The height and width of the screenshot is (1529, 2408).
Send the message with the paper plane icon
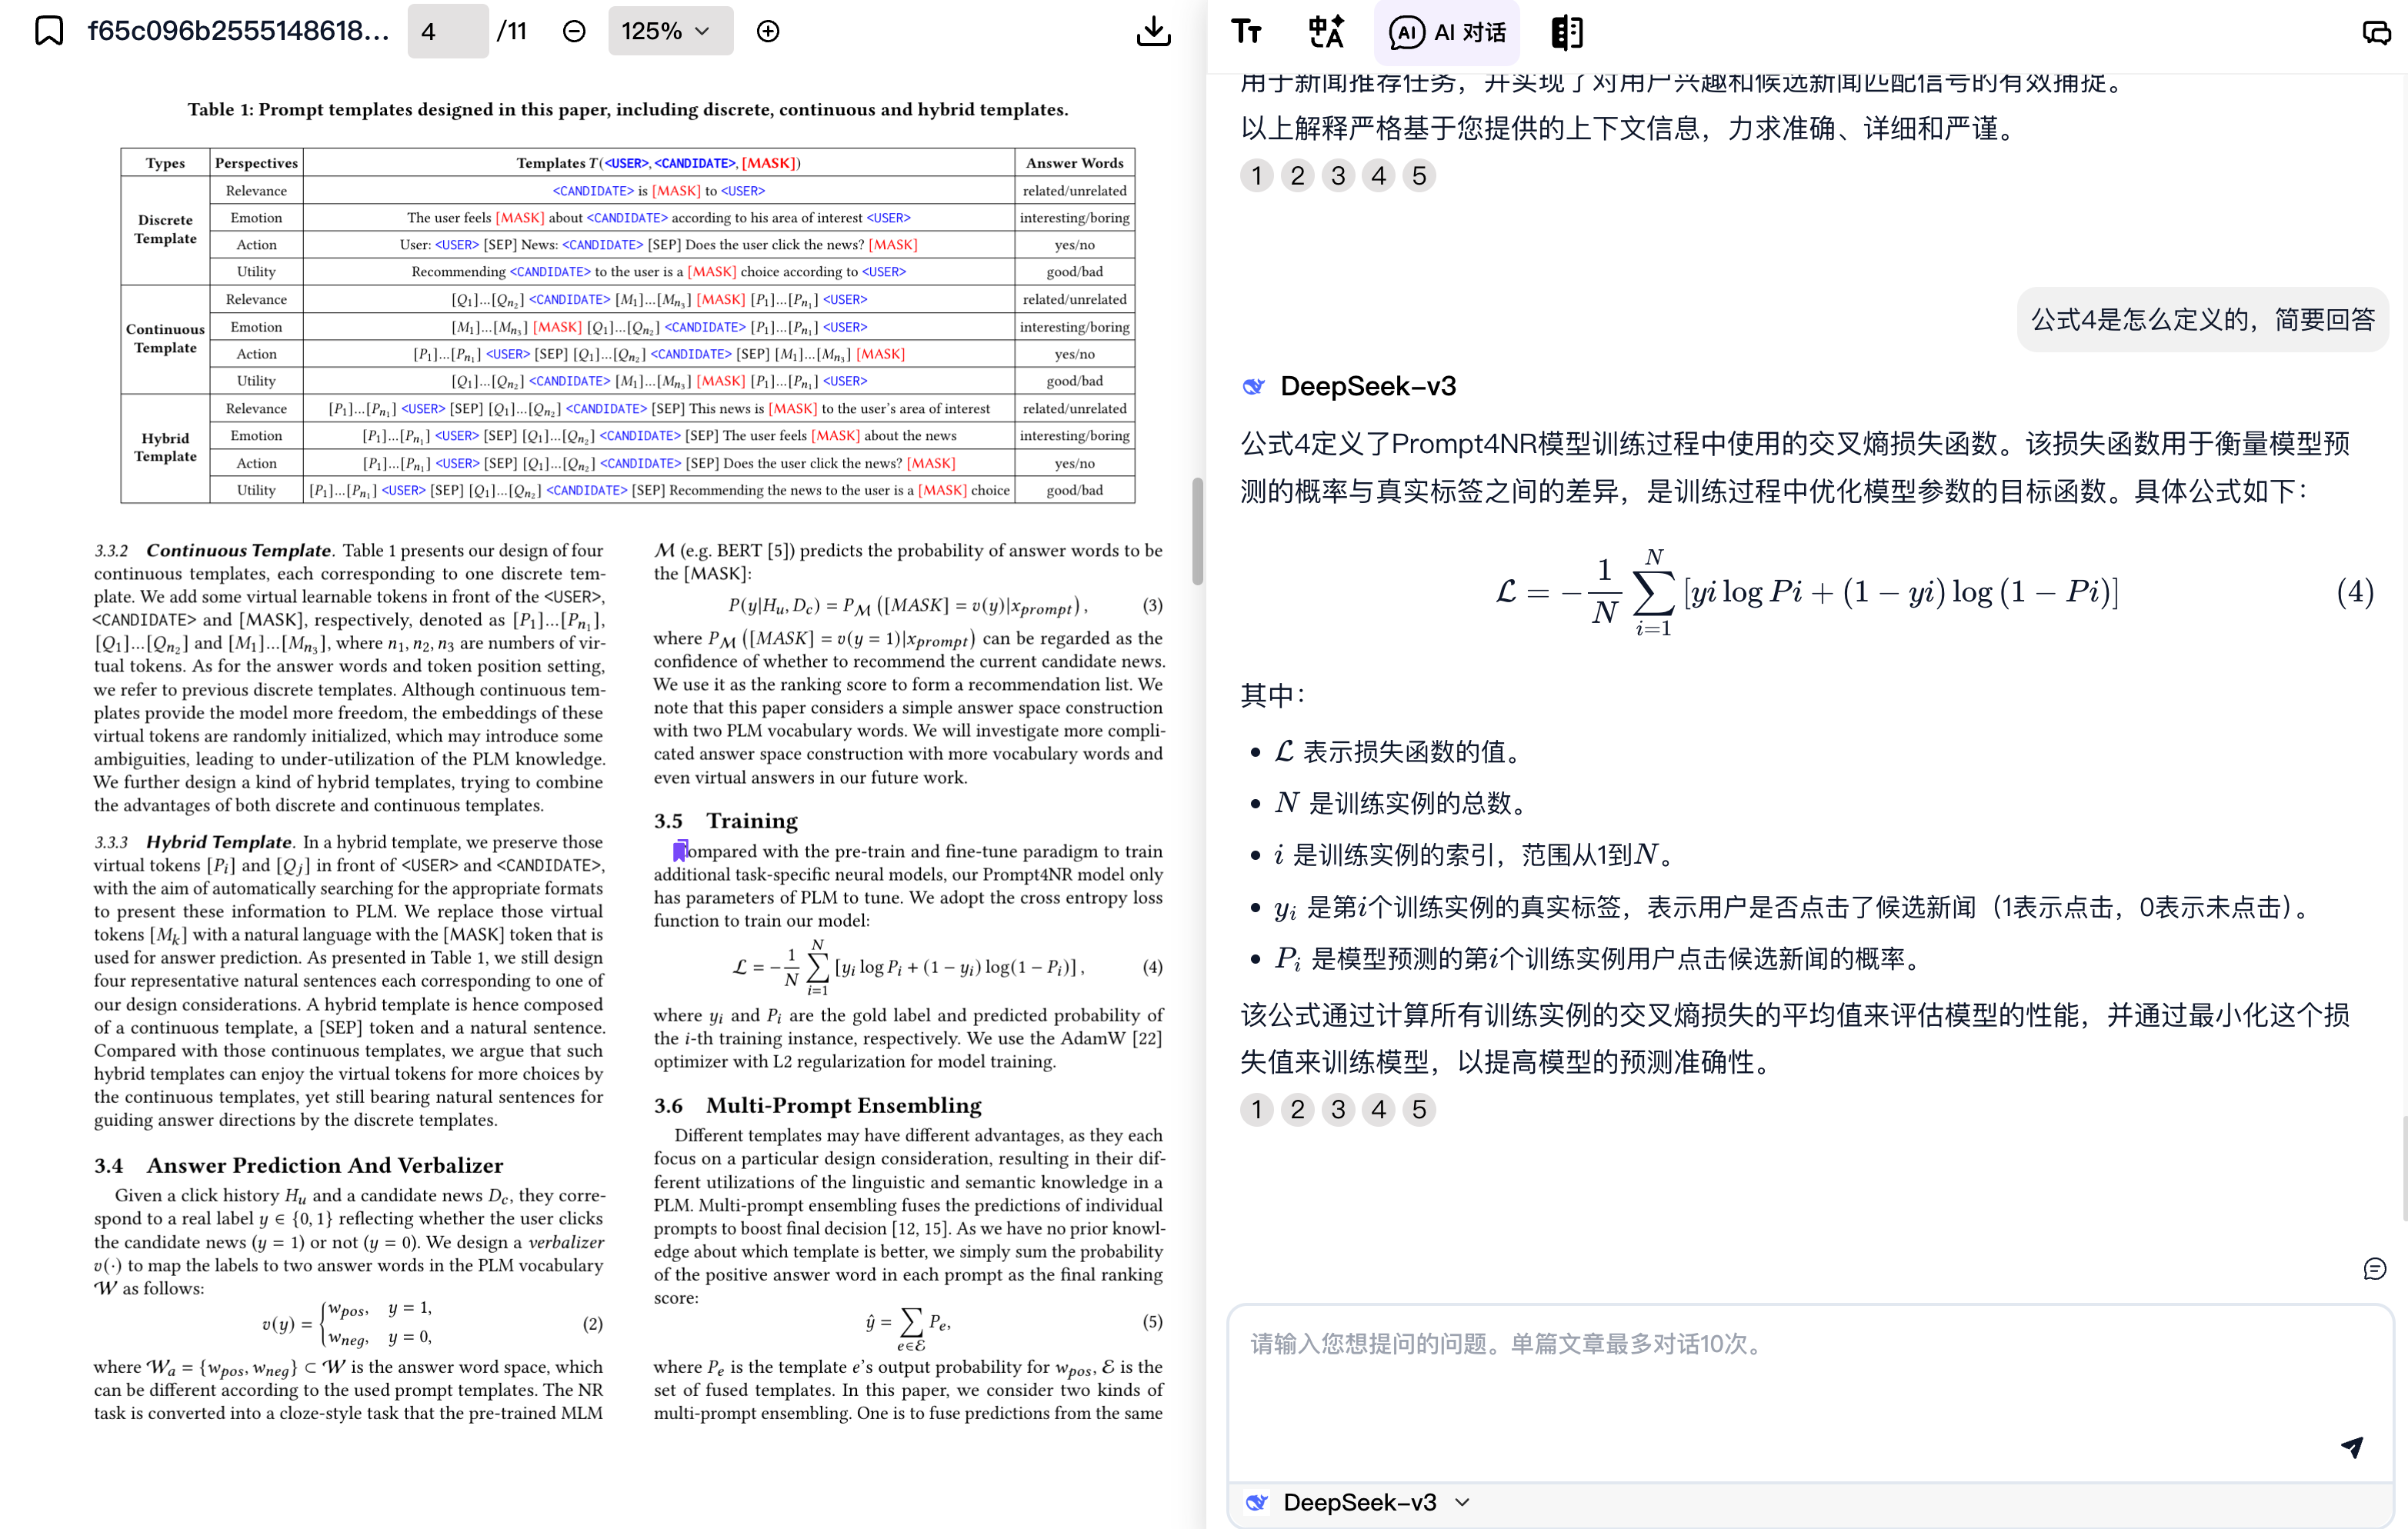pyautogui.click(x=2351, y=1447)
